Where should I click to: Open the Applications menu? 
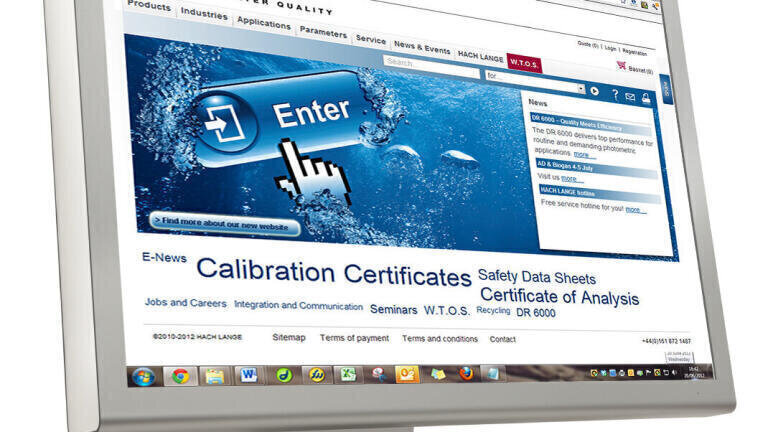click(x=264, y=23)
